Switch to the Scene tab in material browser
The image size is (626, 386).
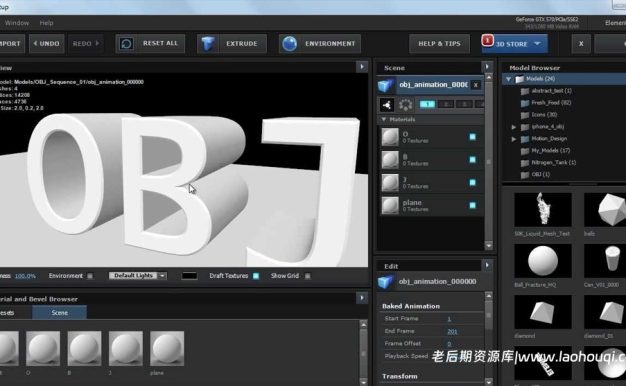pyautogui.click(x=59, y=313)
